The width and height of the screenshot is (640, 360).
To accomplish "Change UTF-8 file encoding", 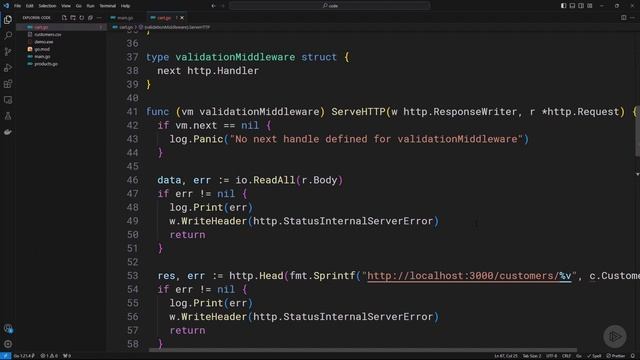I will (x=551, y=356).
